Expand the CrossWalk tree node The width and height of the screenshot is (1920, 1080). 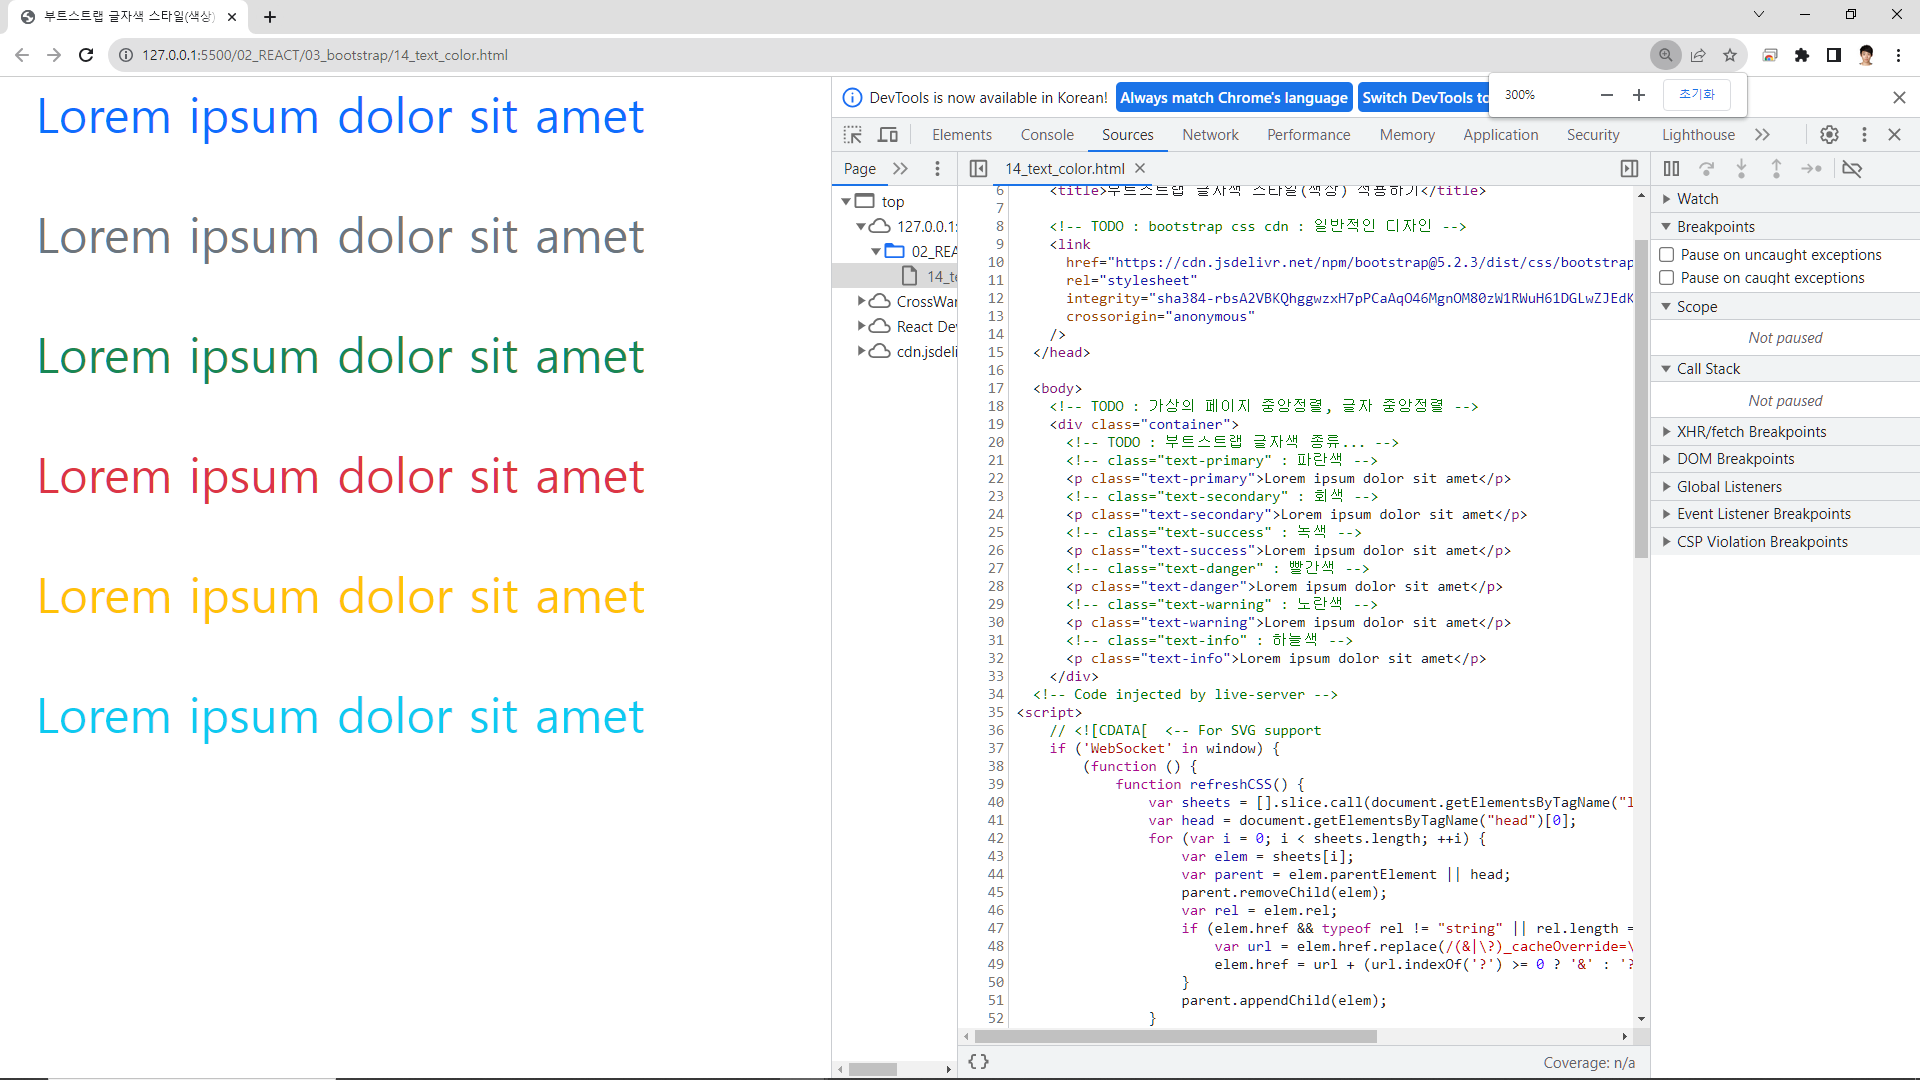coord(862,301)
